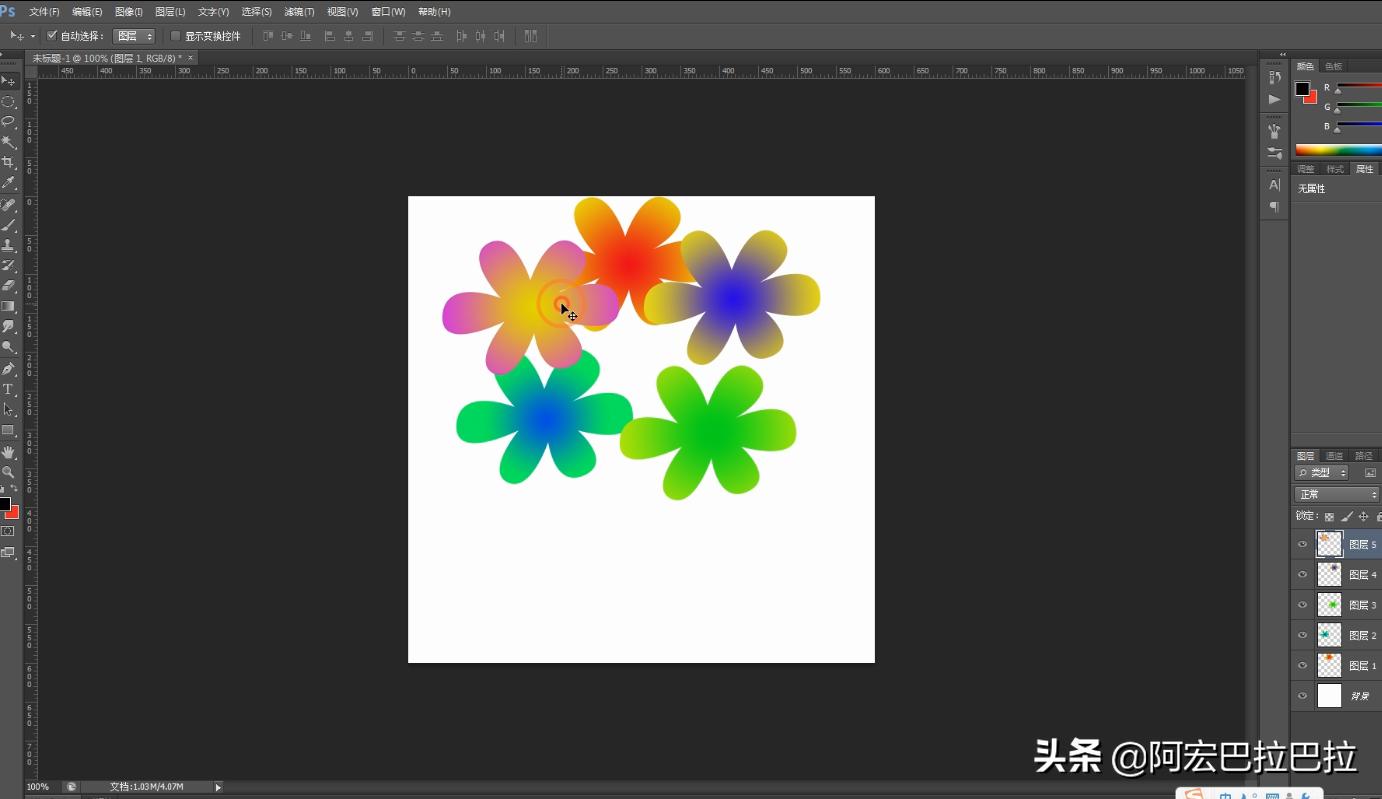The height and width of the screenshot is (799, 1382).
Task: Activate the Crop tool
Action: pos(9,162)
